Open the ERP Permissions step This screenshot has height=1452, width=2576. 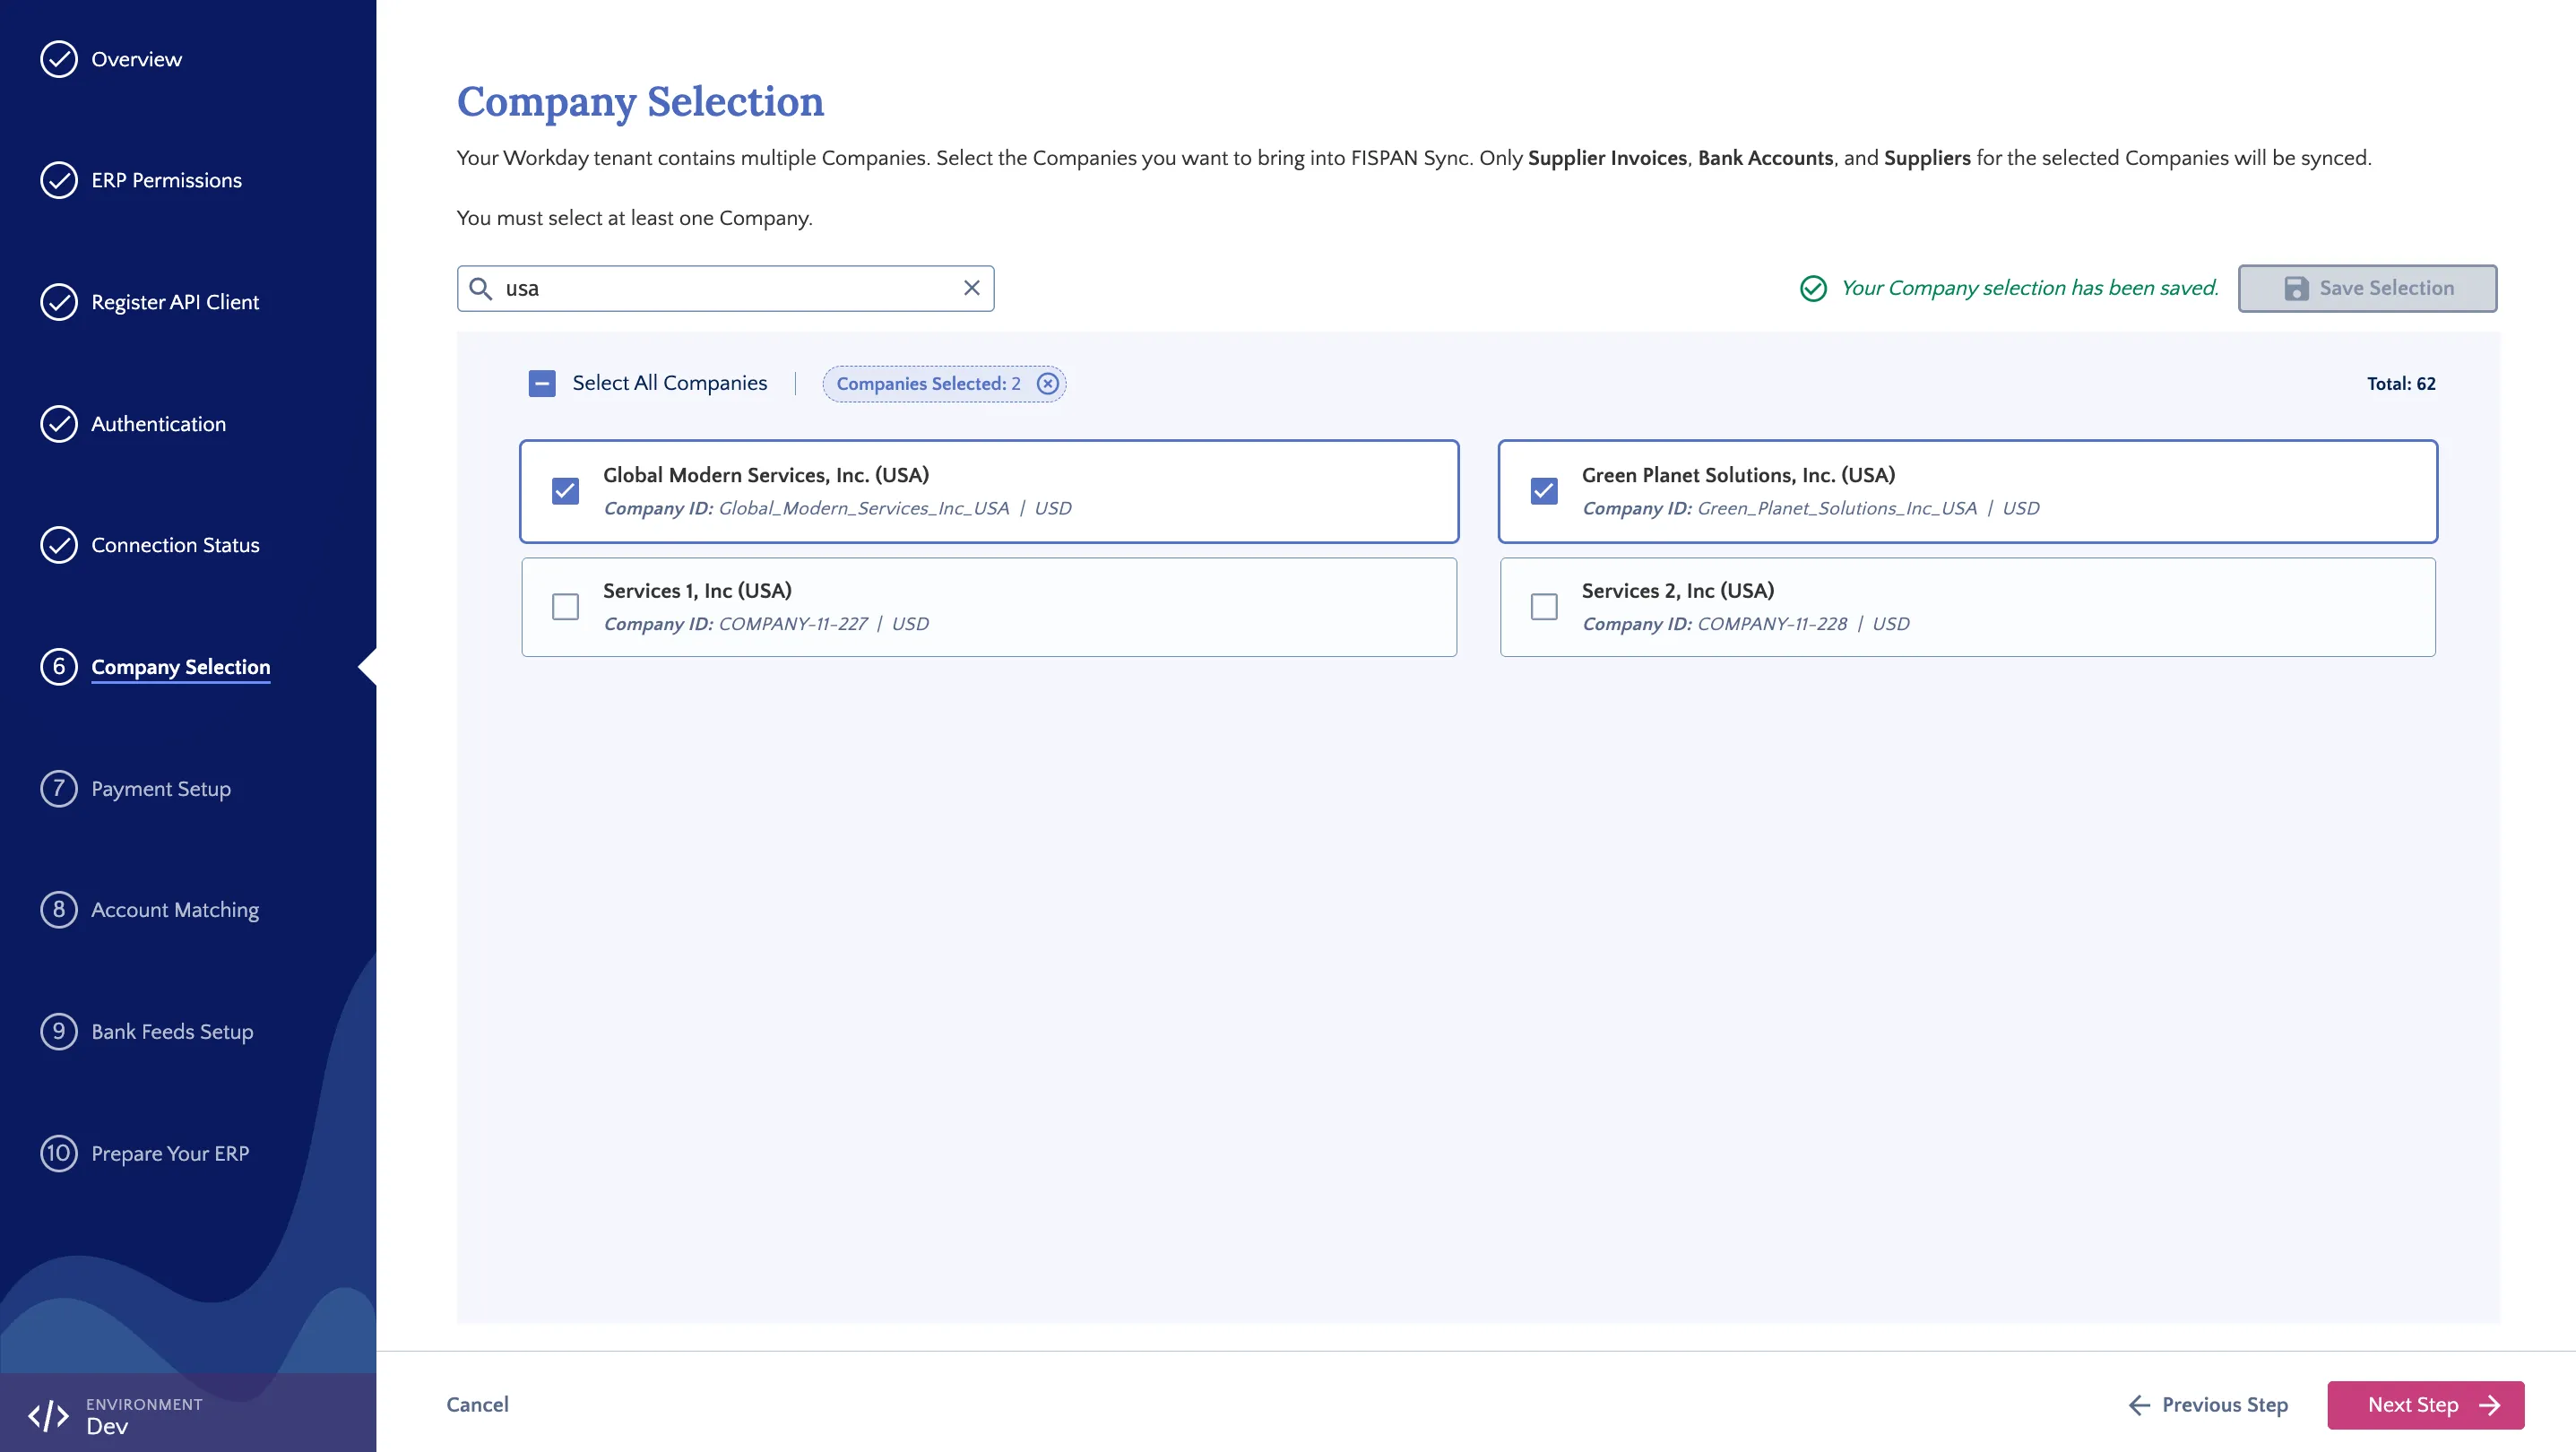(167, 180)
